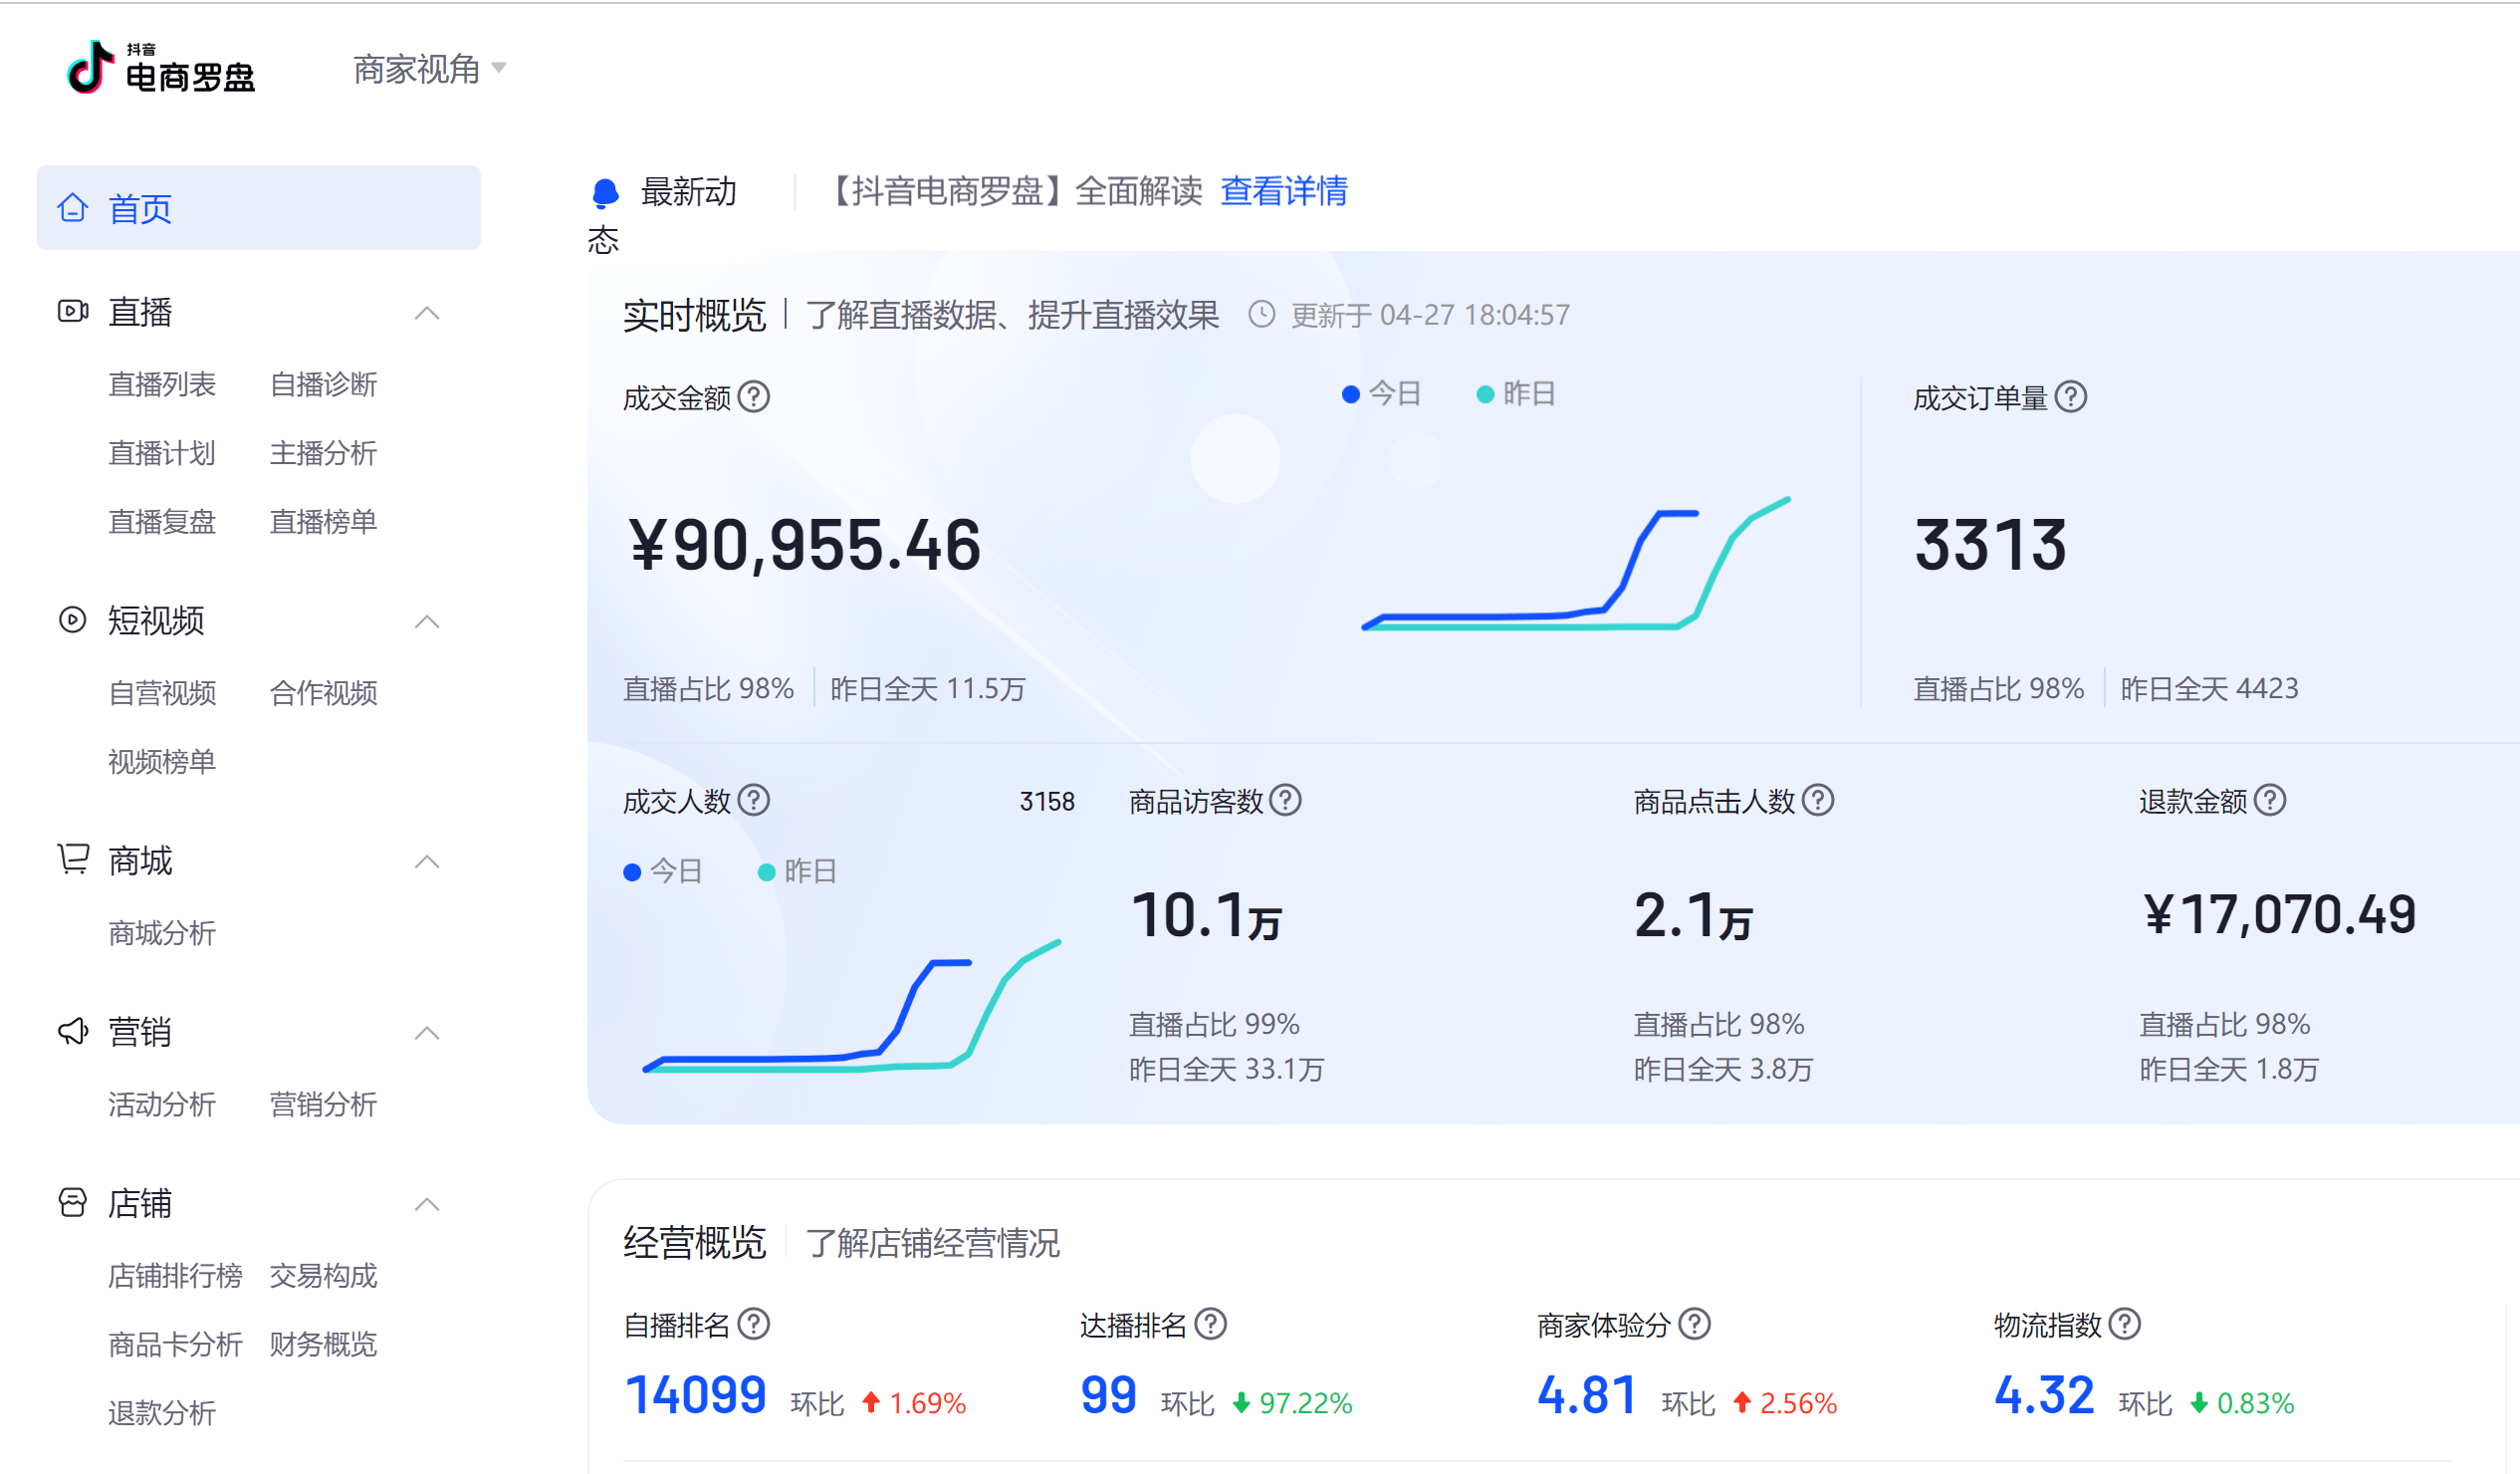Image resolution: width=2520 pixels, height=1474 pixels.
Task: Click help icon next to 商品点击人数
Action: [1818, 800]
